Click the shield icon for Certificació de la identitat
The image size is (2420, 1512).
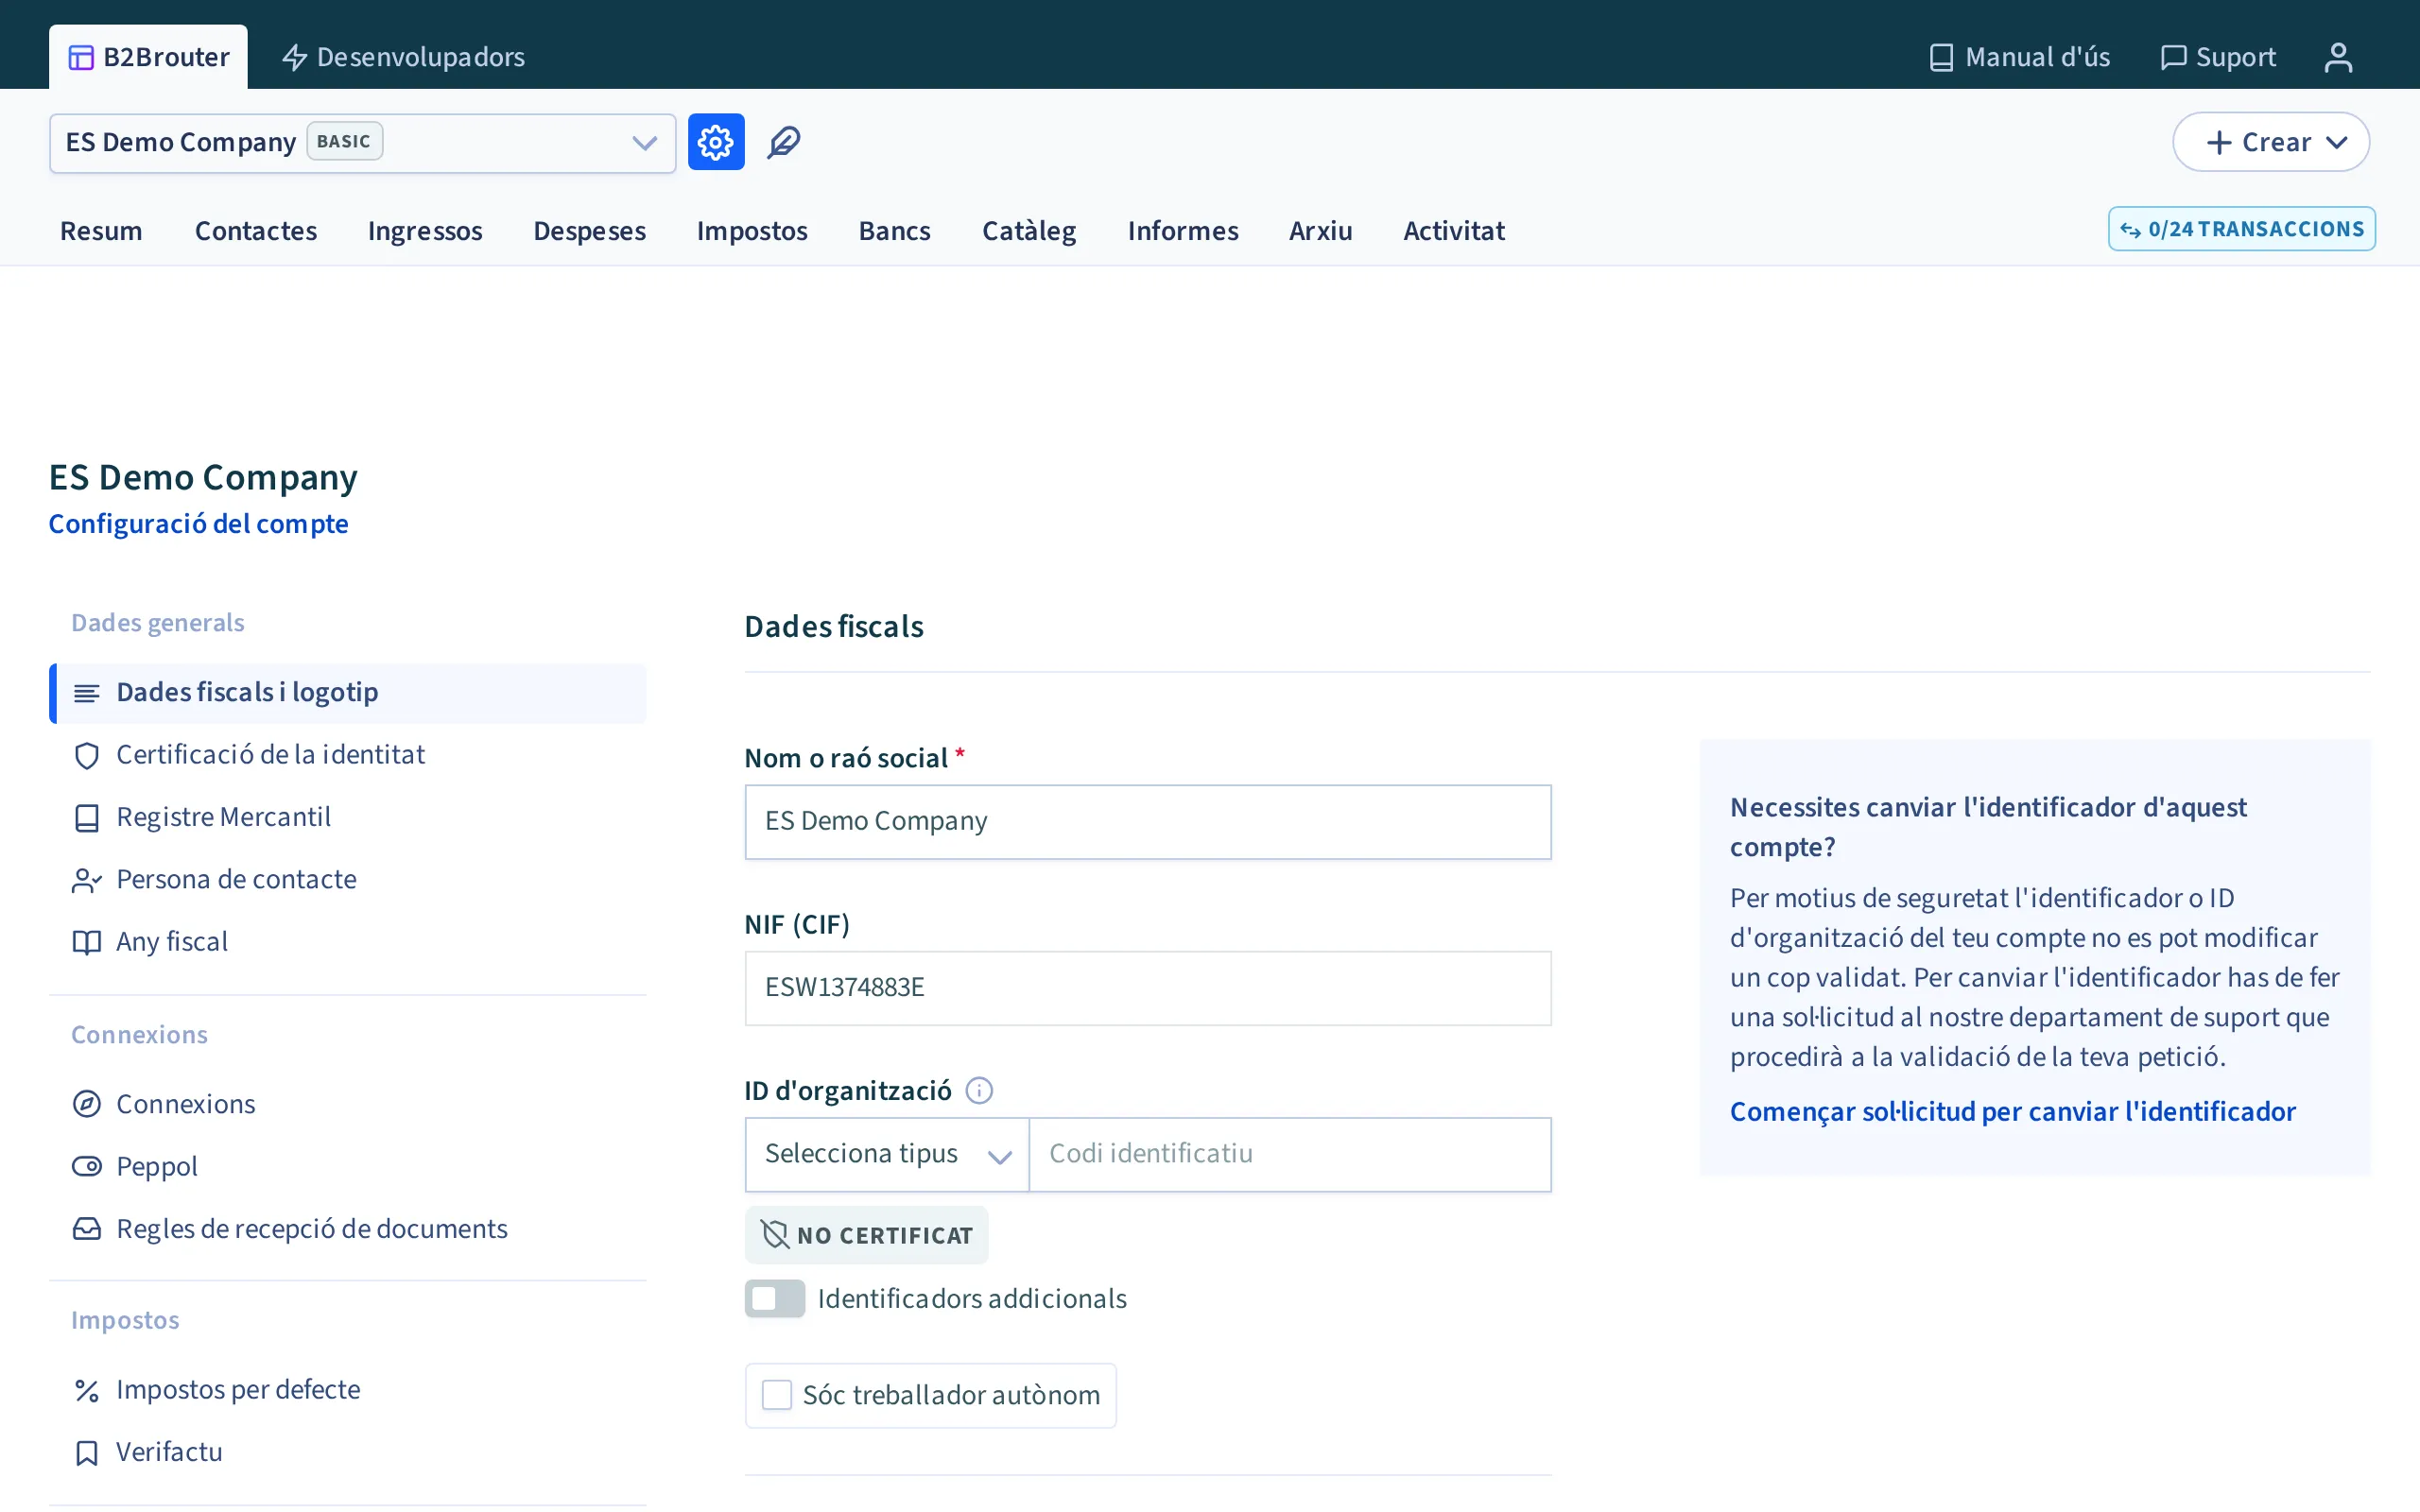(x=87, y=755)
